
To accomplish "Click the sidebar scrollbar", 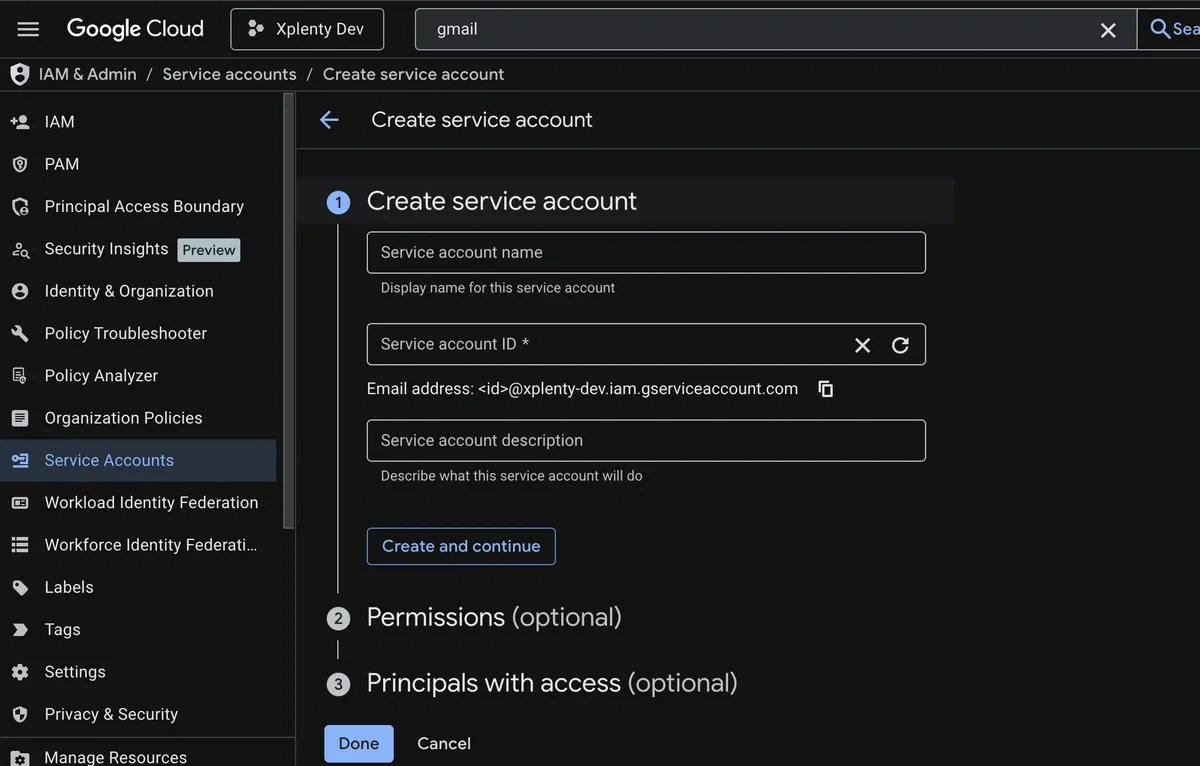I will pyautogui.click(x=289, y=310).
